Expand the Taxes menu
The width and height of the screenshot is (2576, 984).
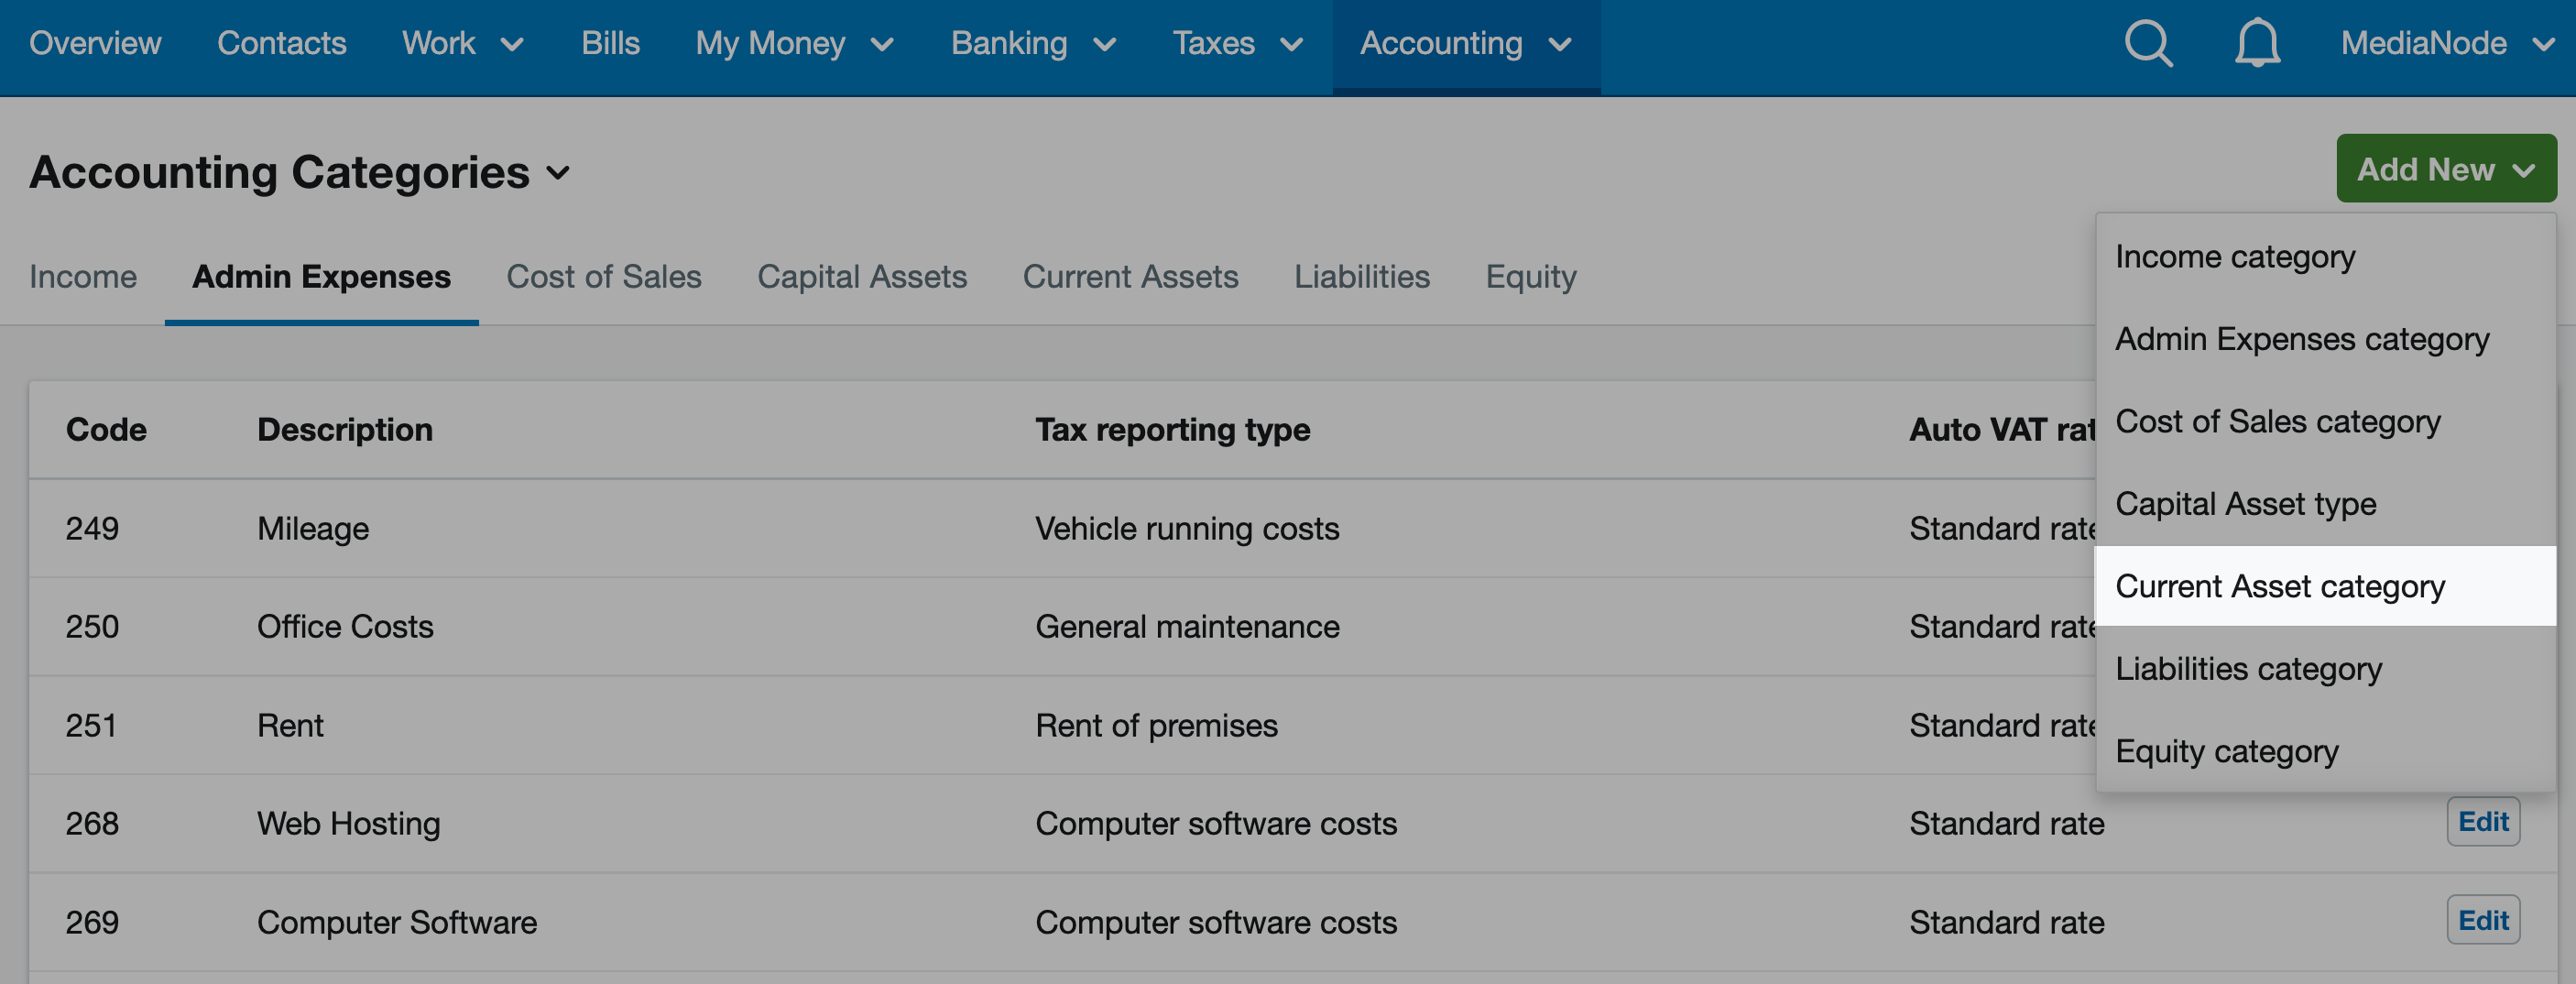pos(1238,43)
